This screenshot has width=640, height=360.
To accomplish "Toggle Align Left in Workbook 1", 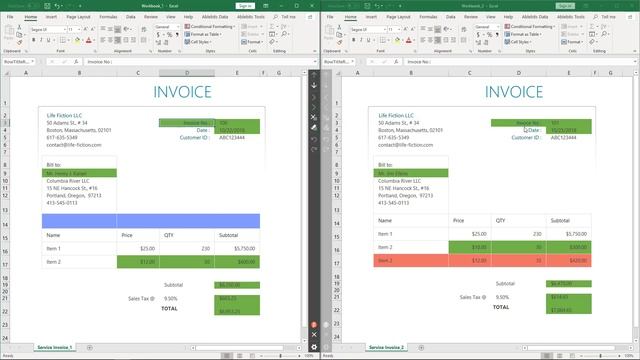I will 103,40.
